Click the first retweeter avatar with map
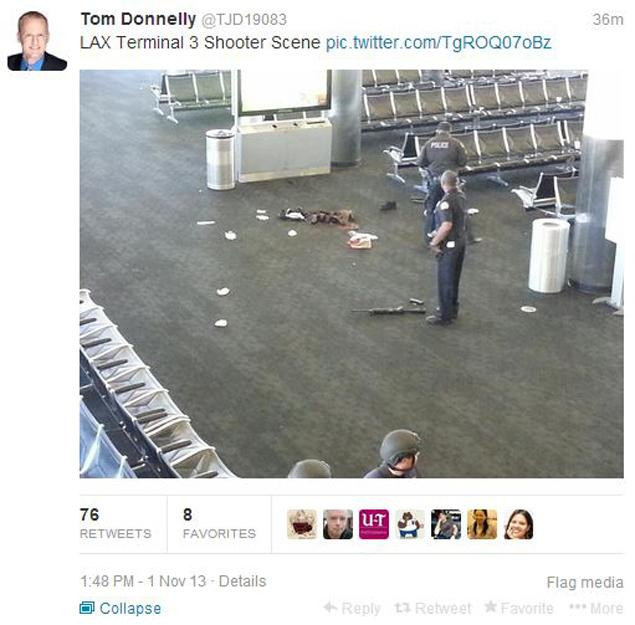This screenshot has height=625, width=635. click(302, 524)
